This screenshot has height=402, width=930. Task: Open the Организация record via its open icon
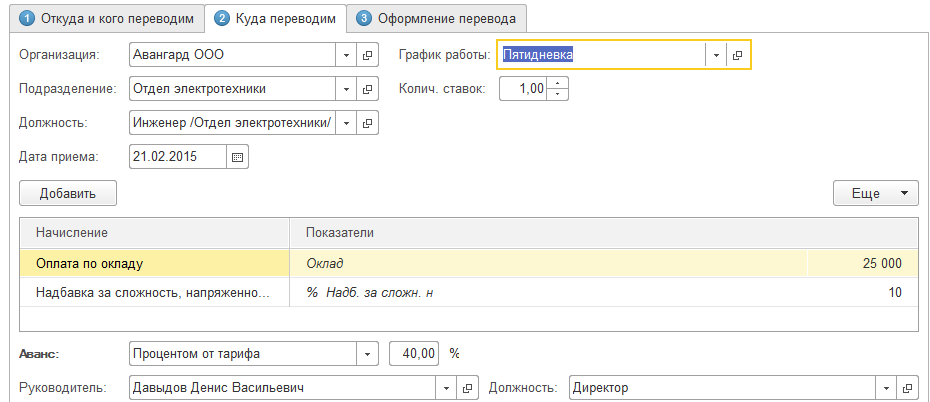pyautogui.click(x=367, y=55)
